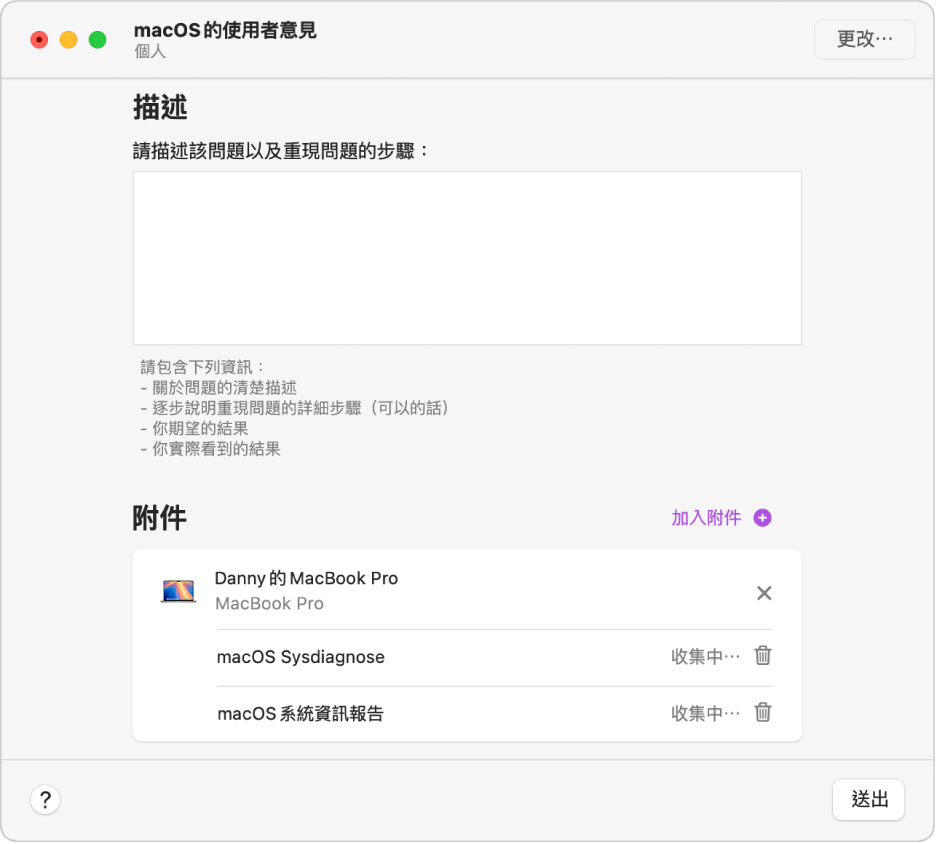The width and height of the screenshot is (937, 844).
Task: Delete the macOS 系統資訊報告 attachment trash icon
Action: (x=763, y=712)
